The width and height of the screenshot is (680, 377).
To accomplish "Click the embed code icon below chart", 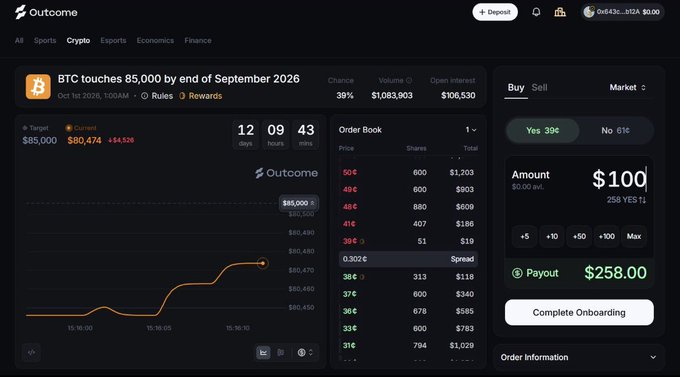I will click(31, 352).
